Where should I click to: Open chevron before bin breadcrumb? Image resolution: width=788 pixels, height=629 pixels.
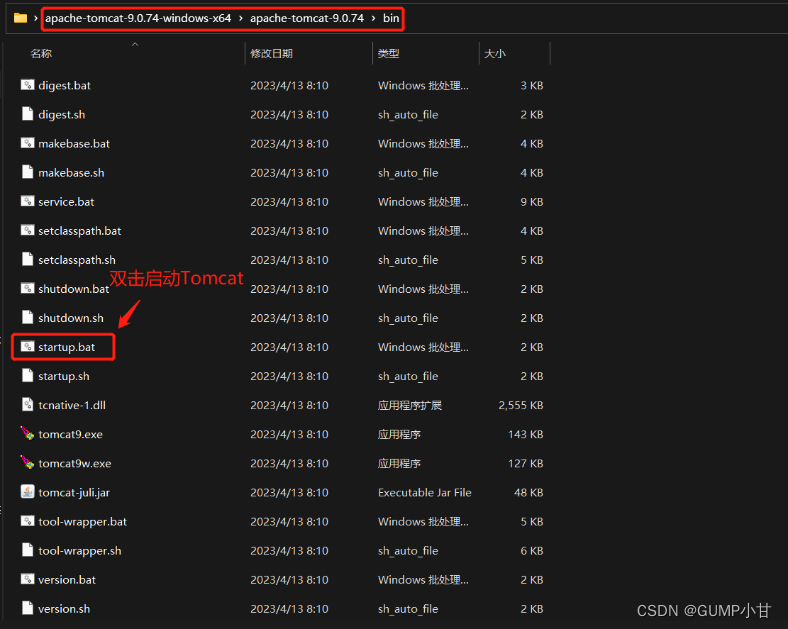(x=373, y=18)
